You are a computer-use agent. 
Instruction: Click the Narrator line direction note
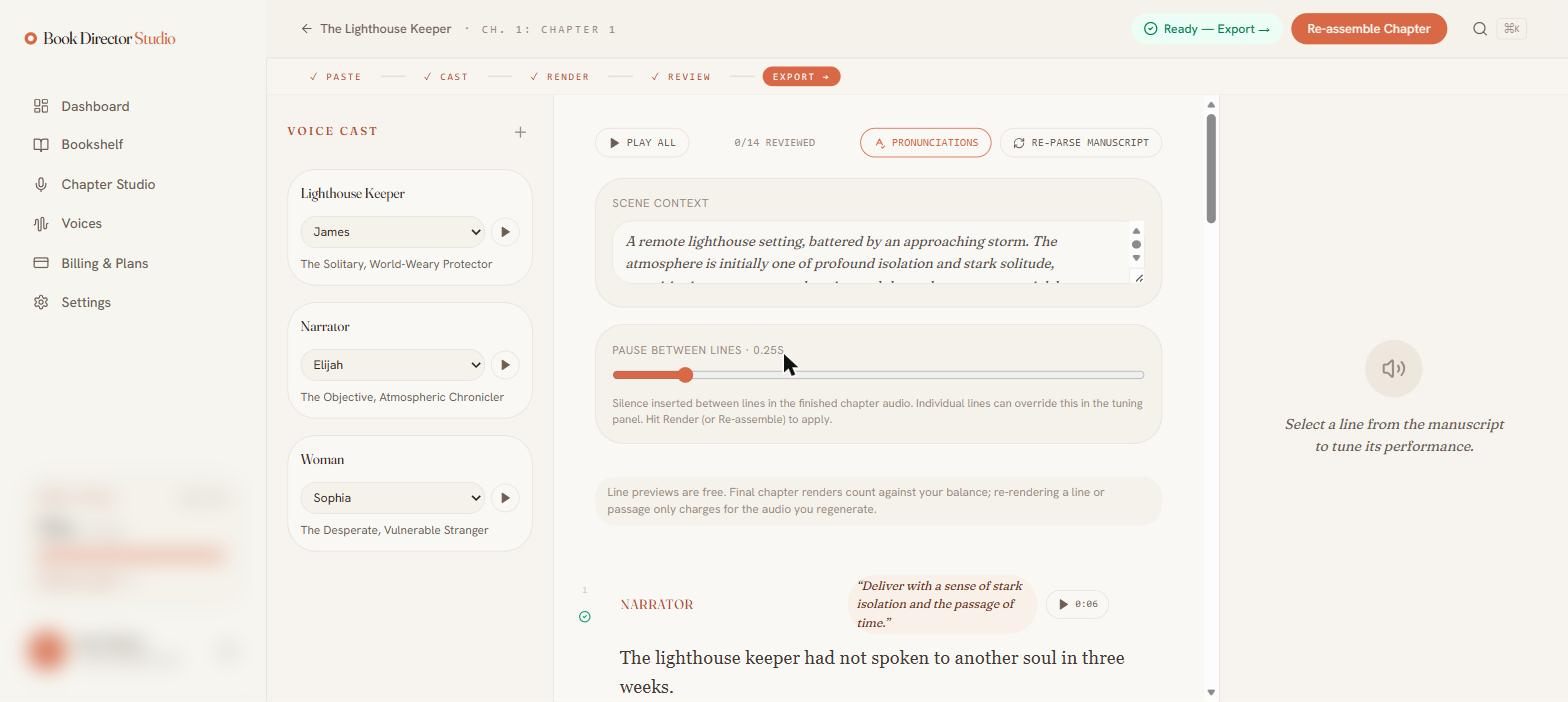940,604
